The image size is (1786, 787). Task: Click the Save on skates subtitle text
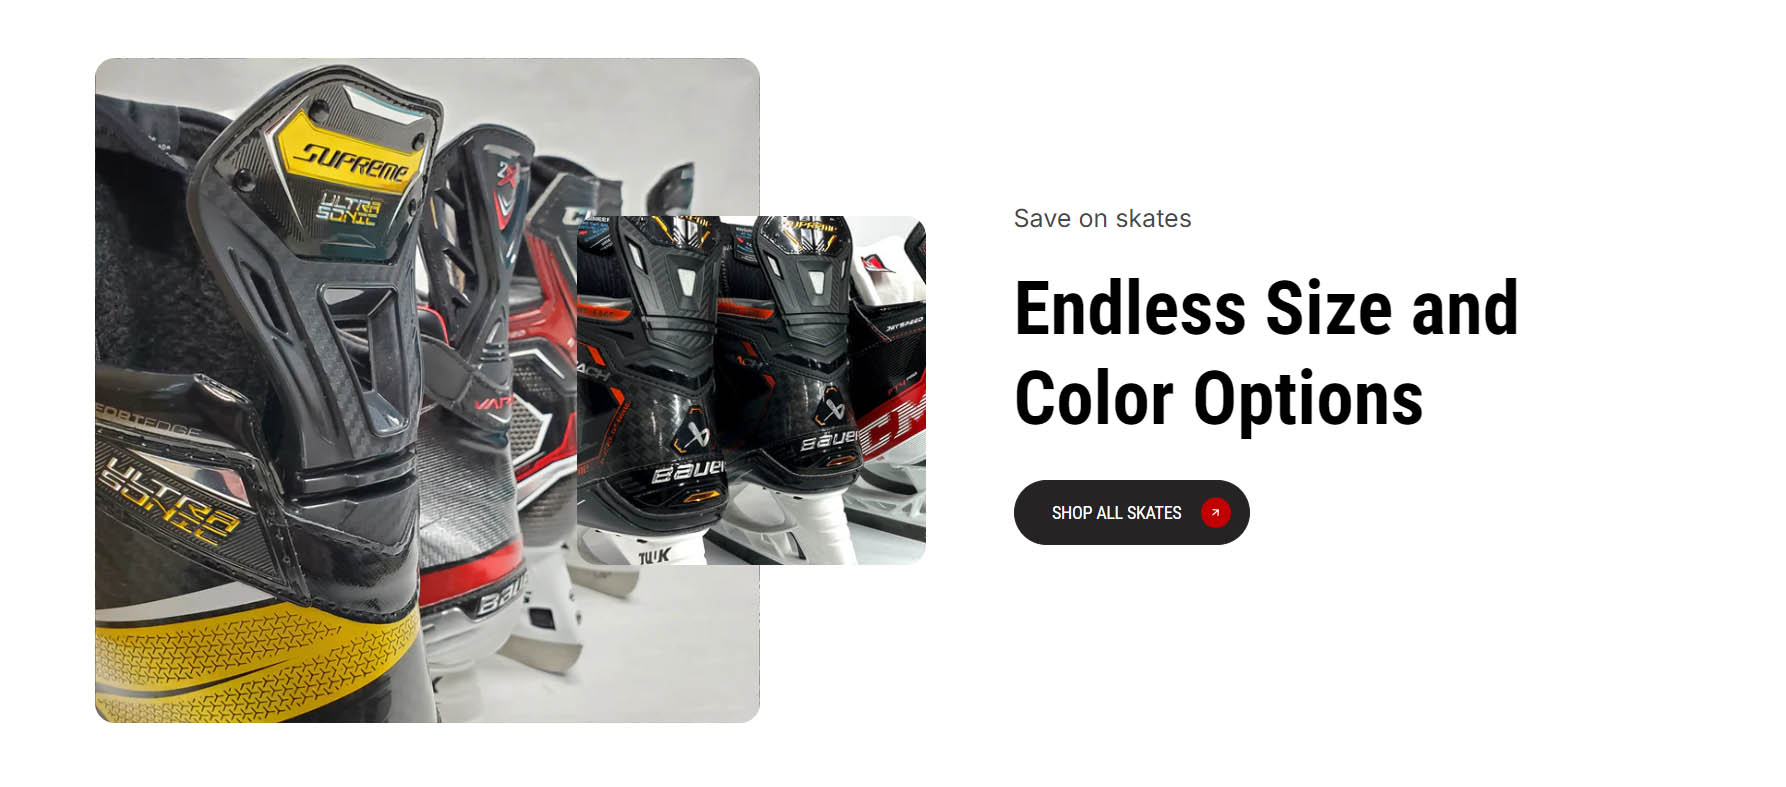(x=1102, y=218)
